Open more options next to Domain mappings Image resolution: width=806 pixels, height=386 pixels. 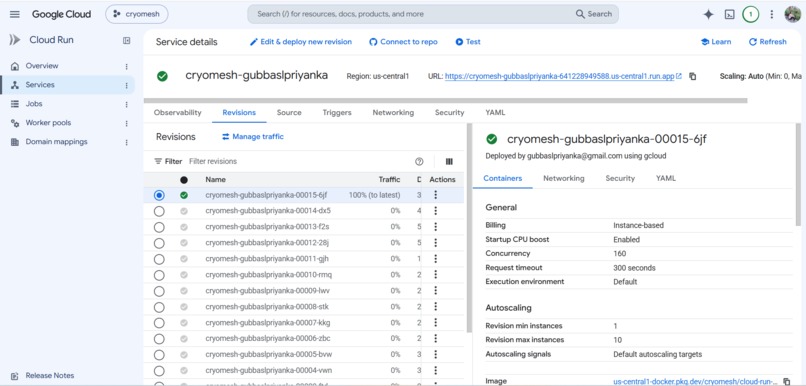coord(126,142)
